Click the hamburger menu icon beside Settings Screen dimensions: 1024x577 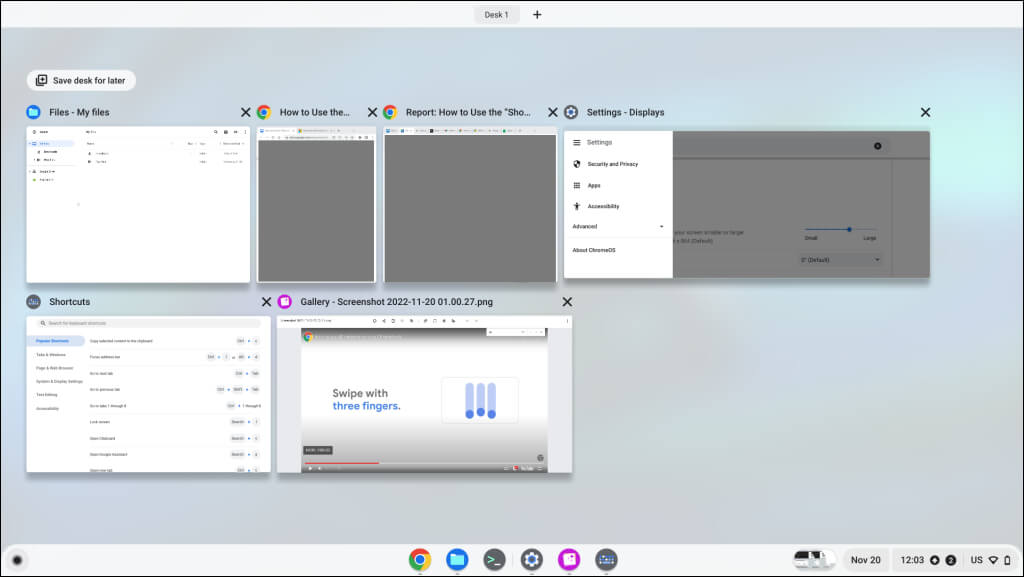point(577,143)
